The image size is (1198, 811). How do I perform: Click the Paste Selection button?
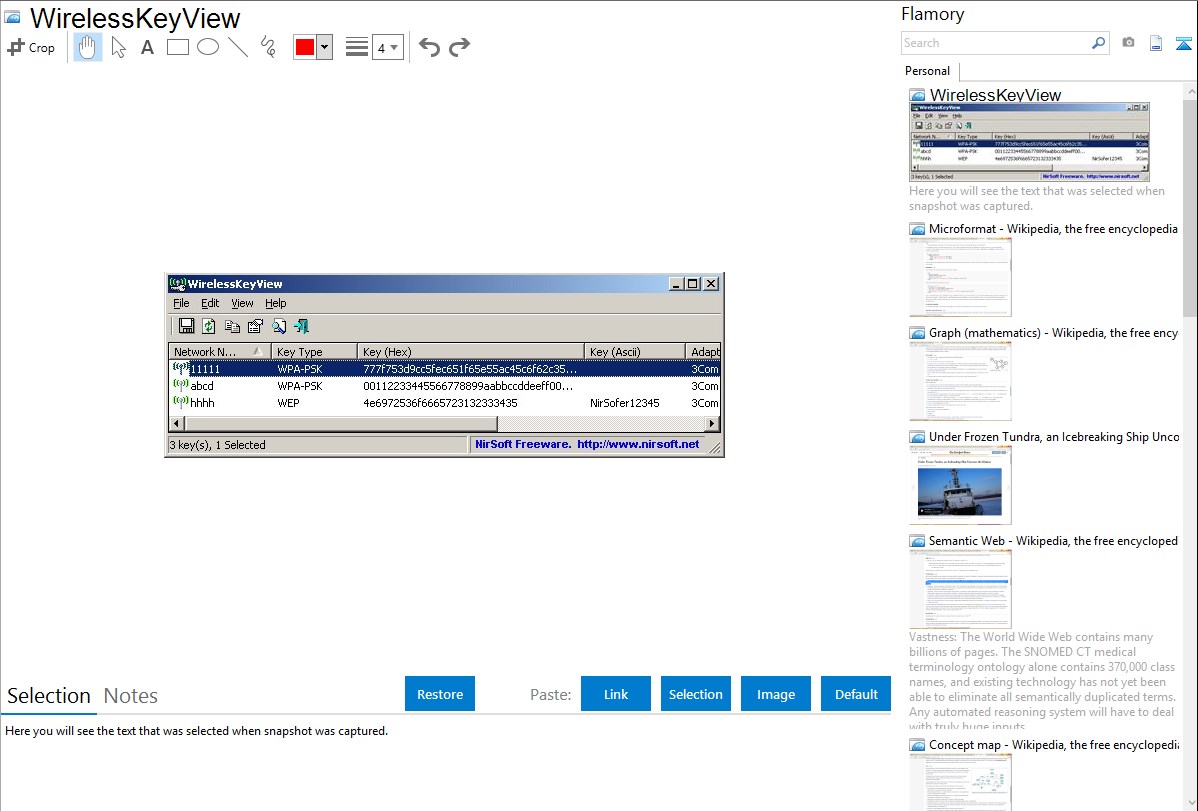click(696, 694)
